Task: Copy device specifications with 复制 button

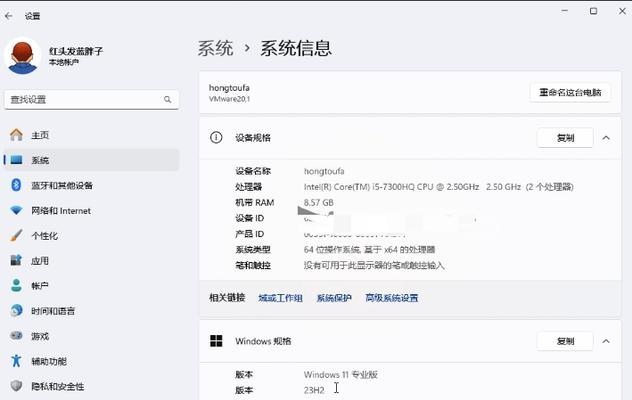Action: tap(565, 138)
